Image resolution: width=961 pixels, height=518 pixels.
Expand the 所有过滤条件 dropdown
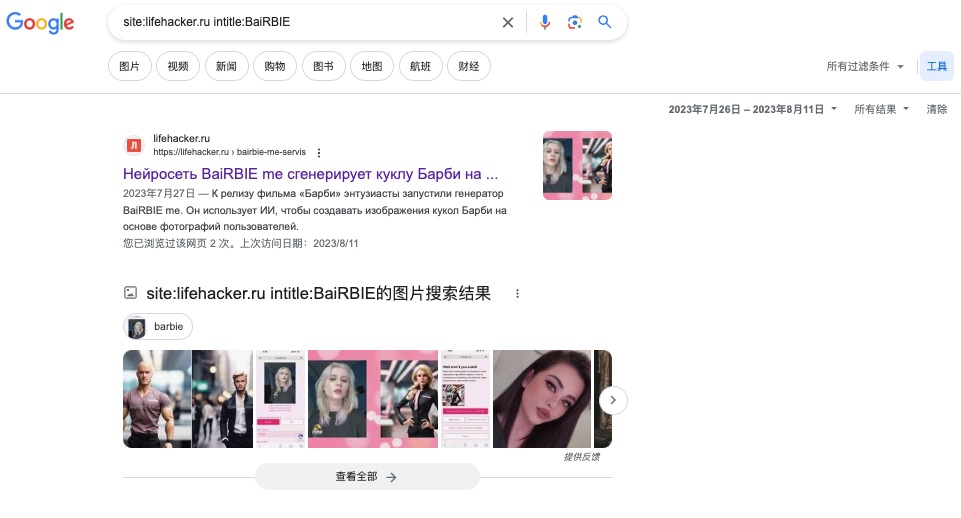pyautogui.click(x=865, y=66)
